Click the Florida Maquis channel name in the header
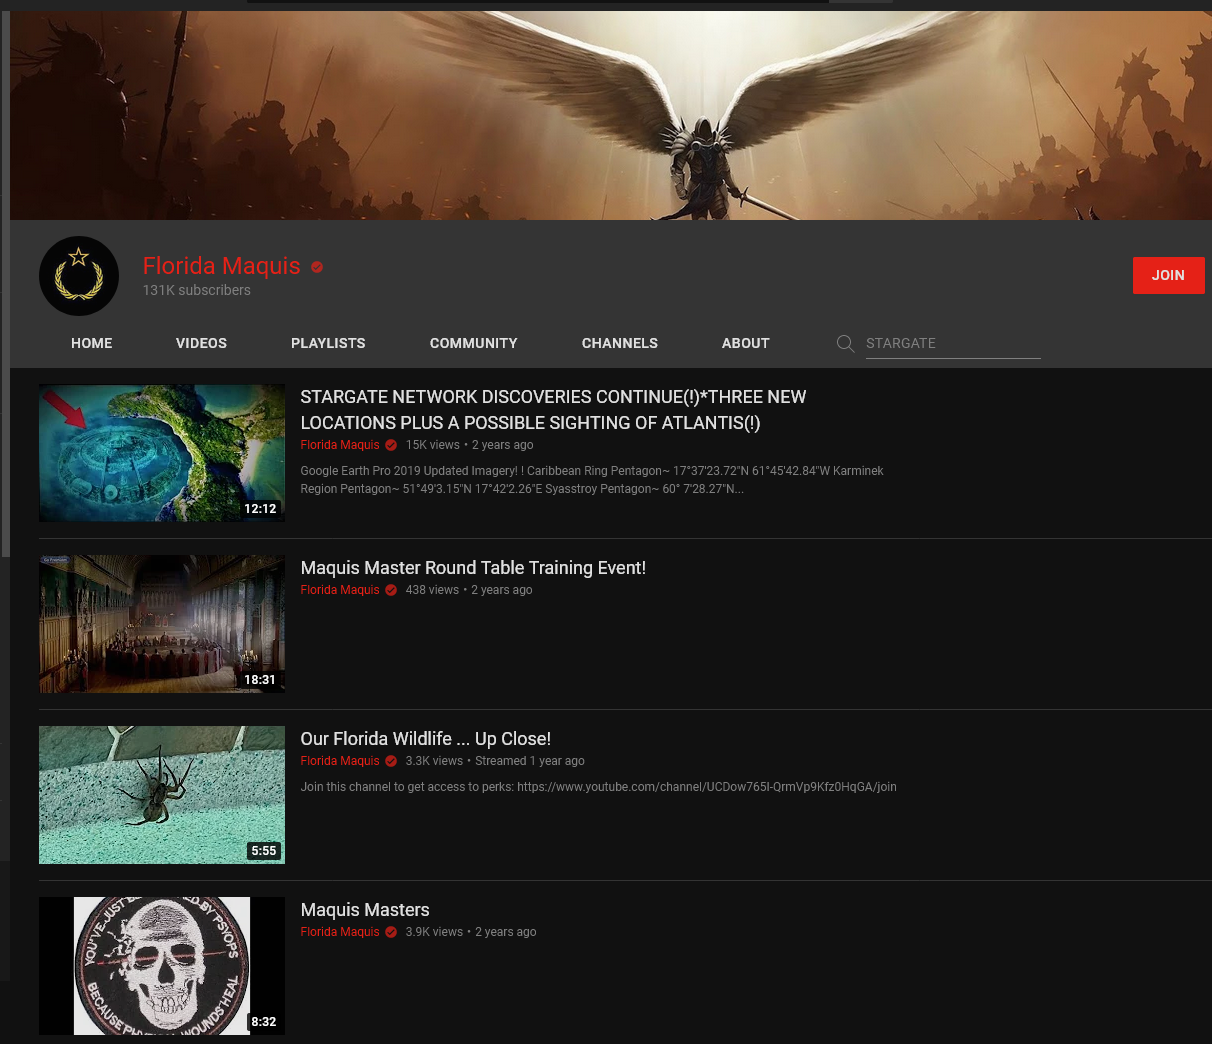The height and width of the screenshot is (1044, 1212). (x=222, y=266)
